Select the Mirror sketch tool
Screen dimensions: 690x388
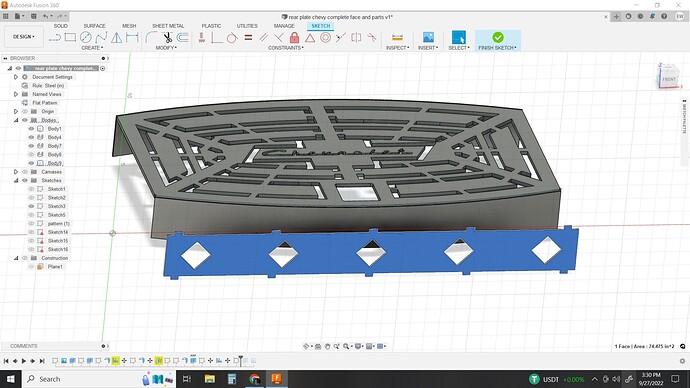click(117, 37)
